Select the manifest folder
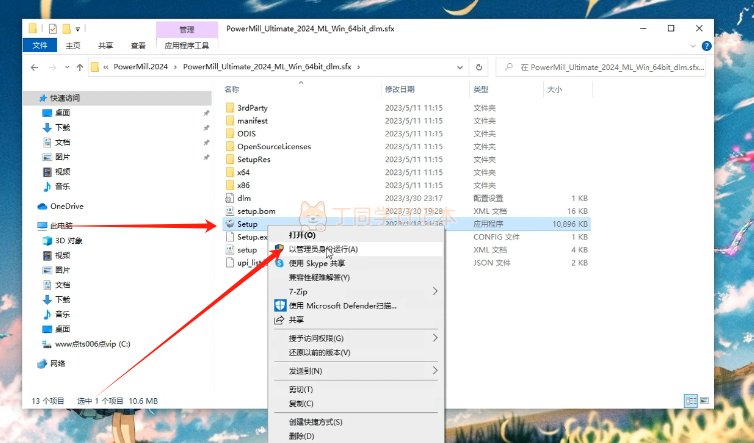The width and height of the screenshot is (754, 443). [x=252, y=121]
